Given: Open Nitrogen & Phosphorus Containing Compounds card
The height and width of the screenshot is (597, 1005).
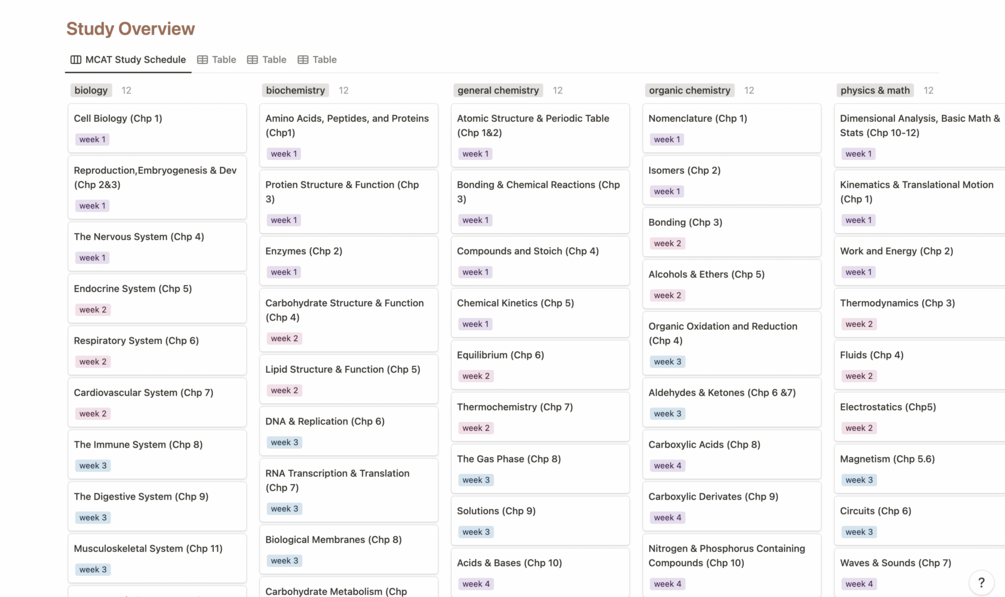Looking at the screenshot, I should click(x=732, y=566).
